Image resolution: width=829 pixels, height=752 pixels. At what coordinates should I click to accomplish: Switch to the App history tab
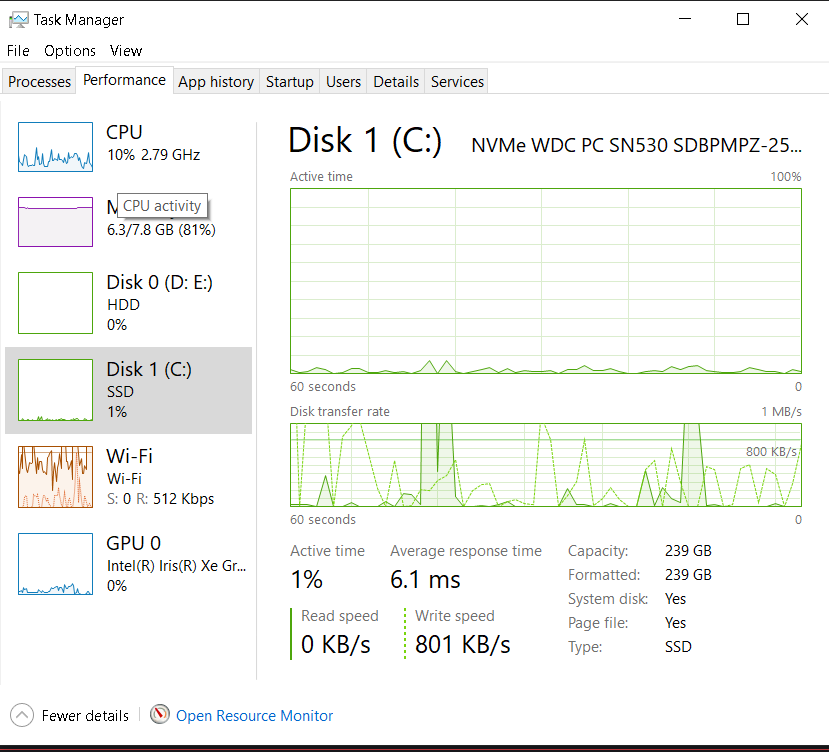pos(216,82)
